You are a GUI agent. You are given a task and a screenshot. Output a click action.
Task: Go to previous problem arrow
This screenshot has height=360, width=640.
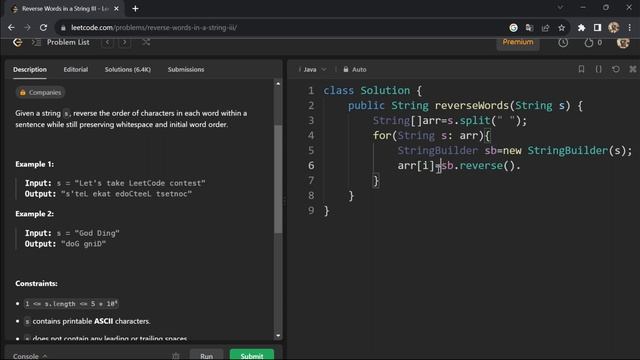point(107,42)
